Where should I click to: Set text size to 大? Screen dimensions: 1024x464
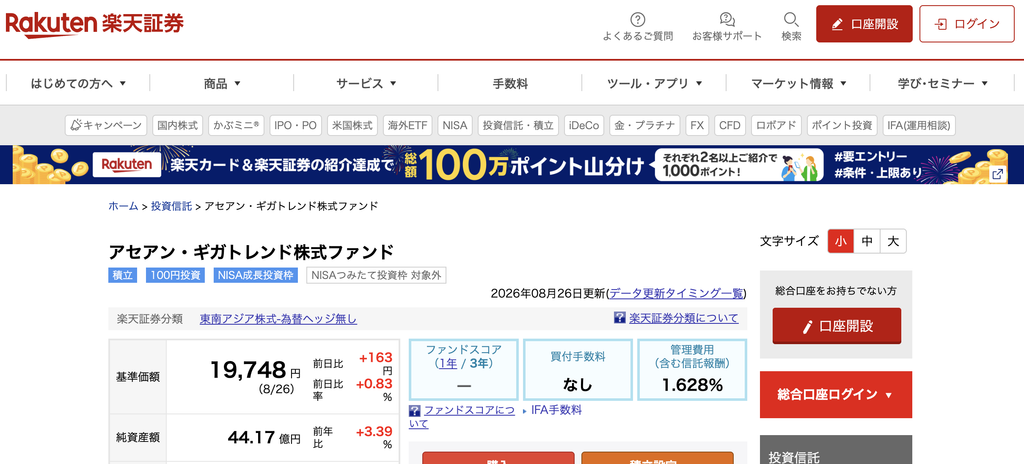(893, 241)
